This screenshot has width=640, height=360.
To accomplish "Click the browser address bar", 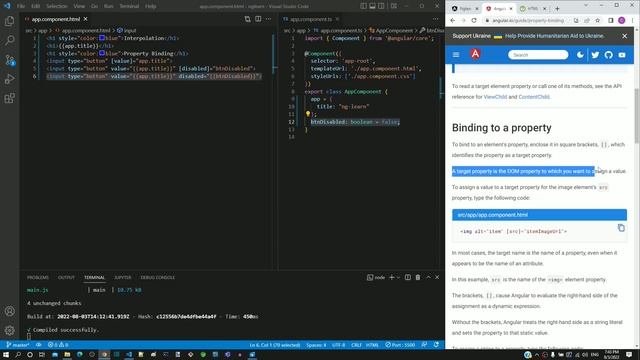I will tap(528, 20).
